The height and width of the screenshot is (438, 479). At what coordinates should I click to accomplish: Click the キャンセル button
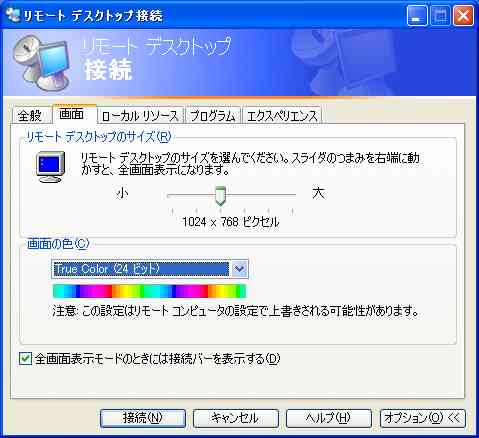(236, 418)
